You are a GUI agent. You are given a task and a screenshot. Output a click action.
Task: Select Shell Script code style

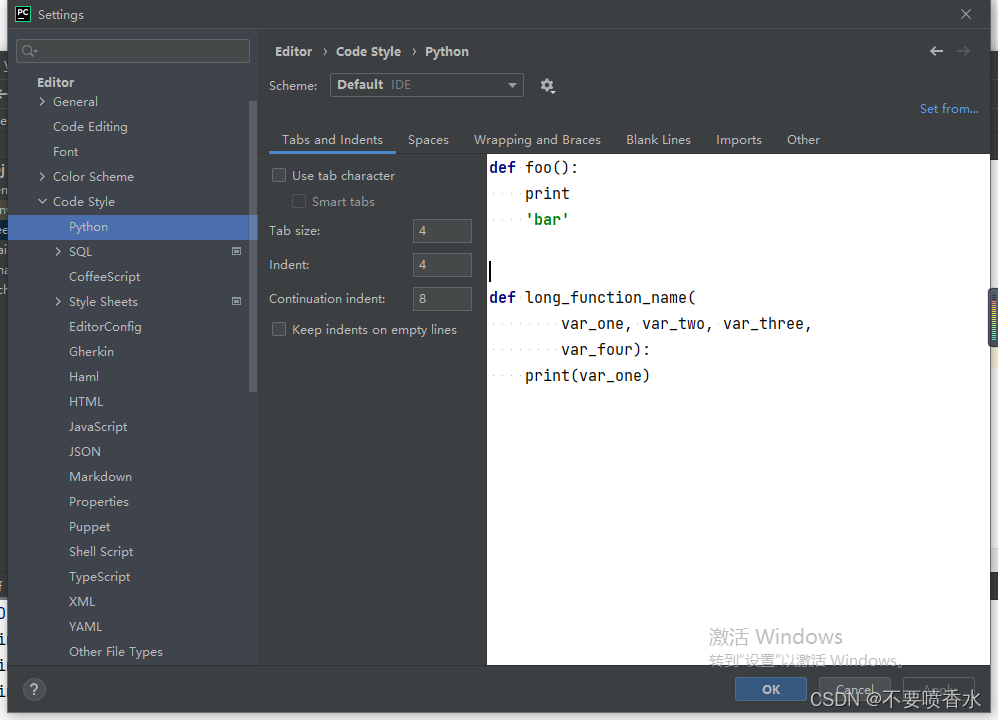(101, 551)
